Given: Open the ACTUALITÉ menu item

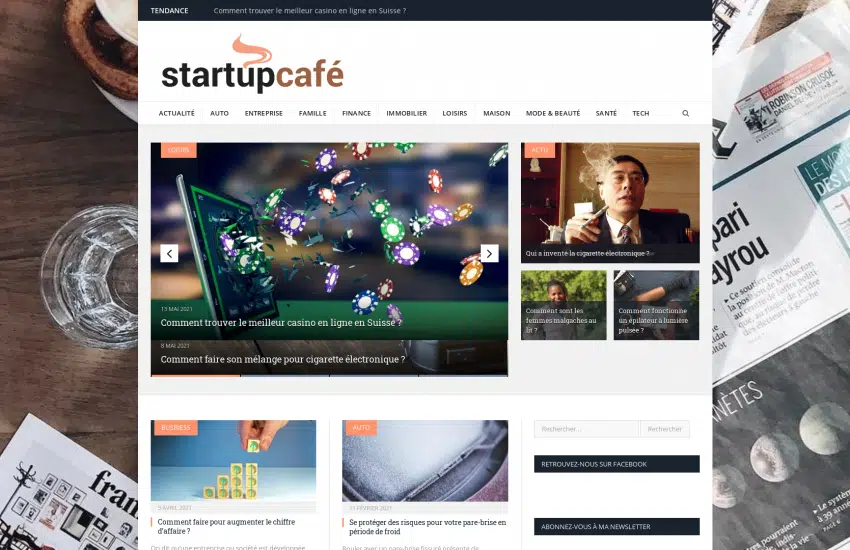Looking at the screenshot, I should 177,113.
